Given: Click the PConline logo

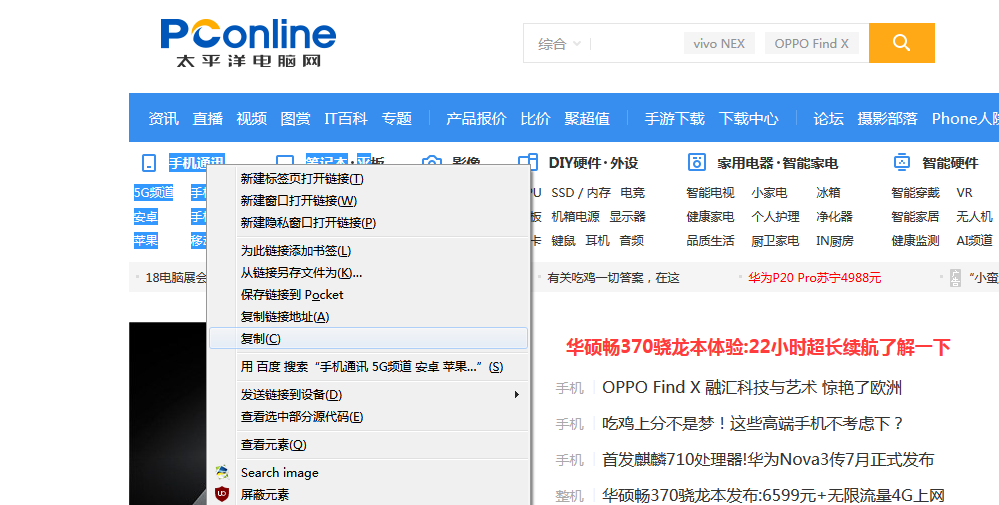Looking at the screenshot, I should coord(248,42).
